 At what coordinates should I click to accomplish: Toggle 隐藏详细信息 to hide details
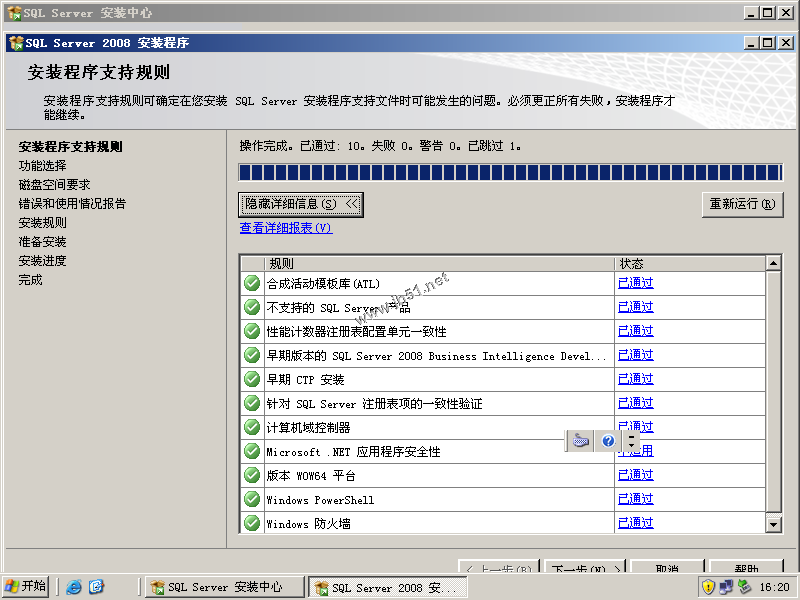tap(301, 203)
